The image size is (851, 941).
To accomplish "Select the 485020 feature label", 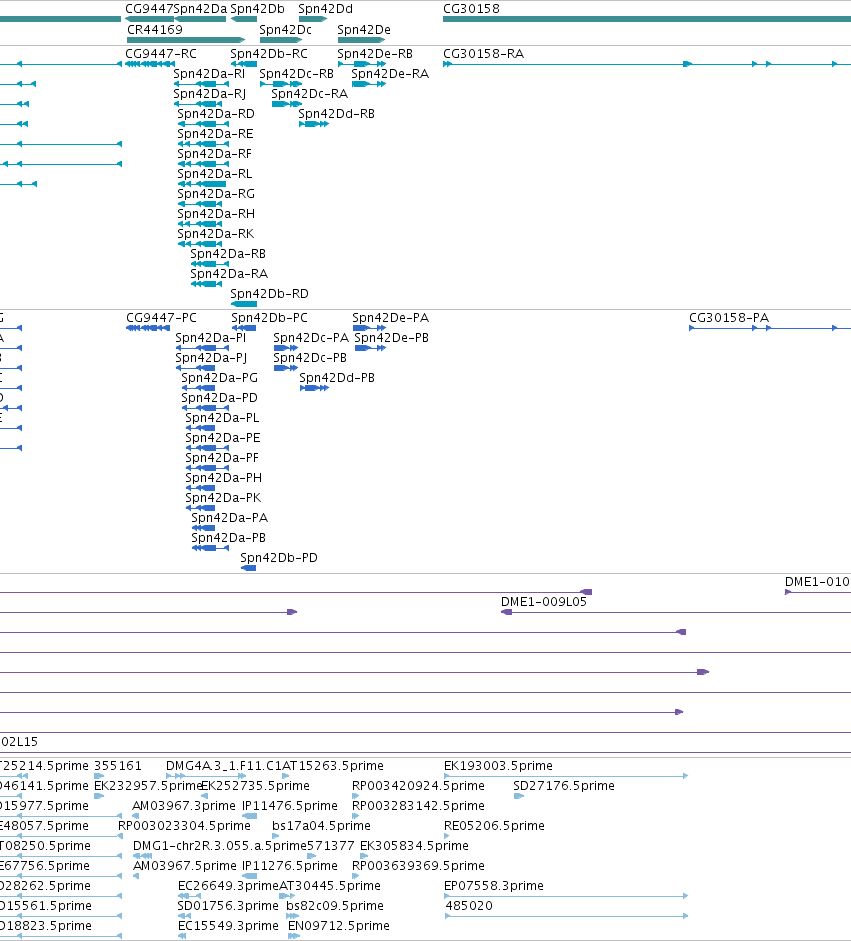I will tap(469, 906).
